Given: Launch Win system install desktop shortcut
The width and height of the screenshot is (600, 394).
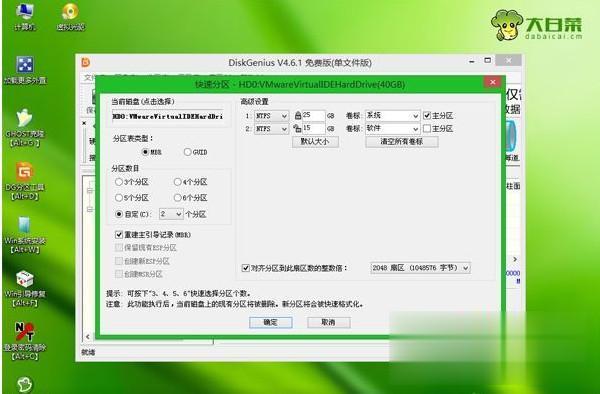Looking at the screenshot, I should [x=25, y=234].
